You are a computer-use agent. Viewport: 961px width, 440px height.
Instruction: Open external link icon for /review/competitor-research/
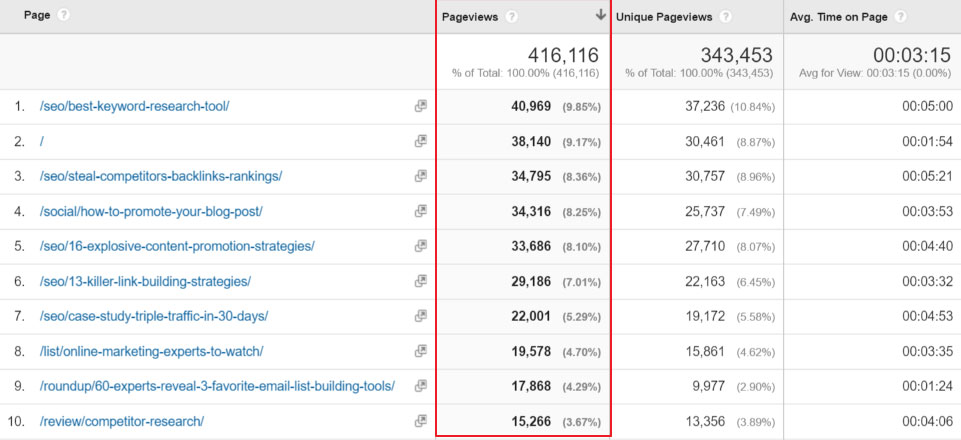pos(420,421)
